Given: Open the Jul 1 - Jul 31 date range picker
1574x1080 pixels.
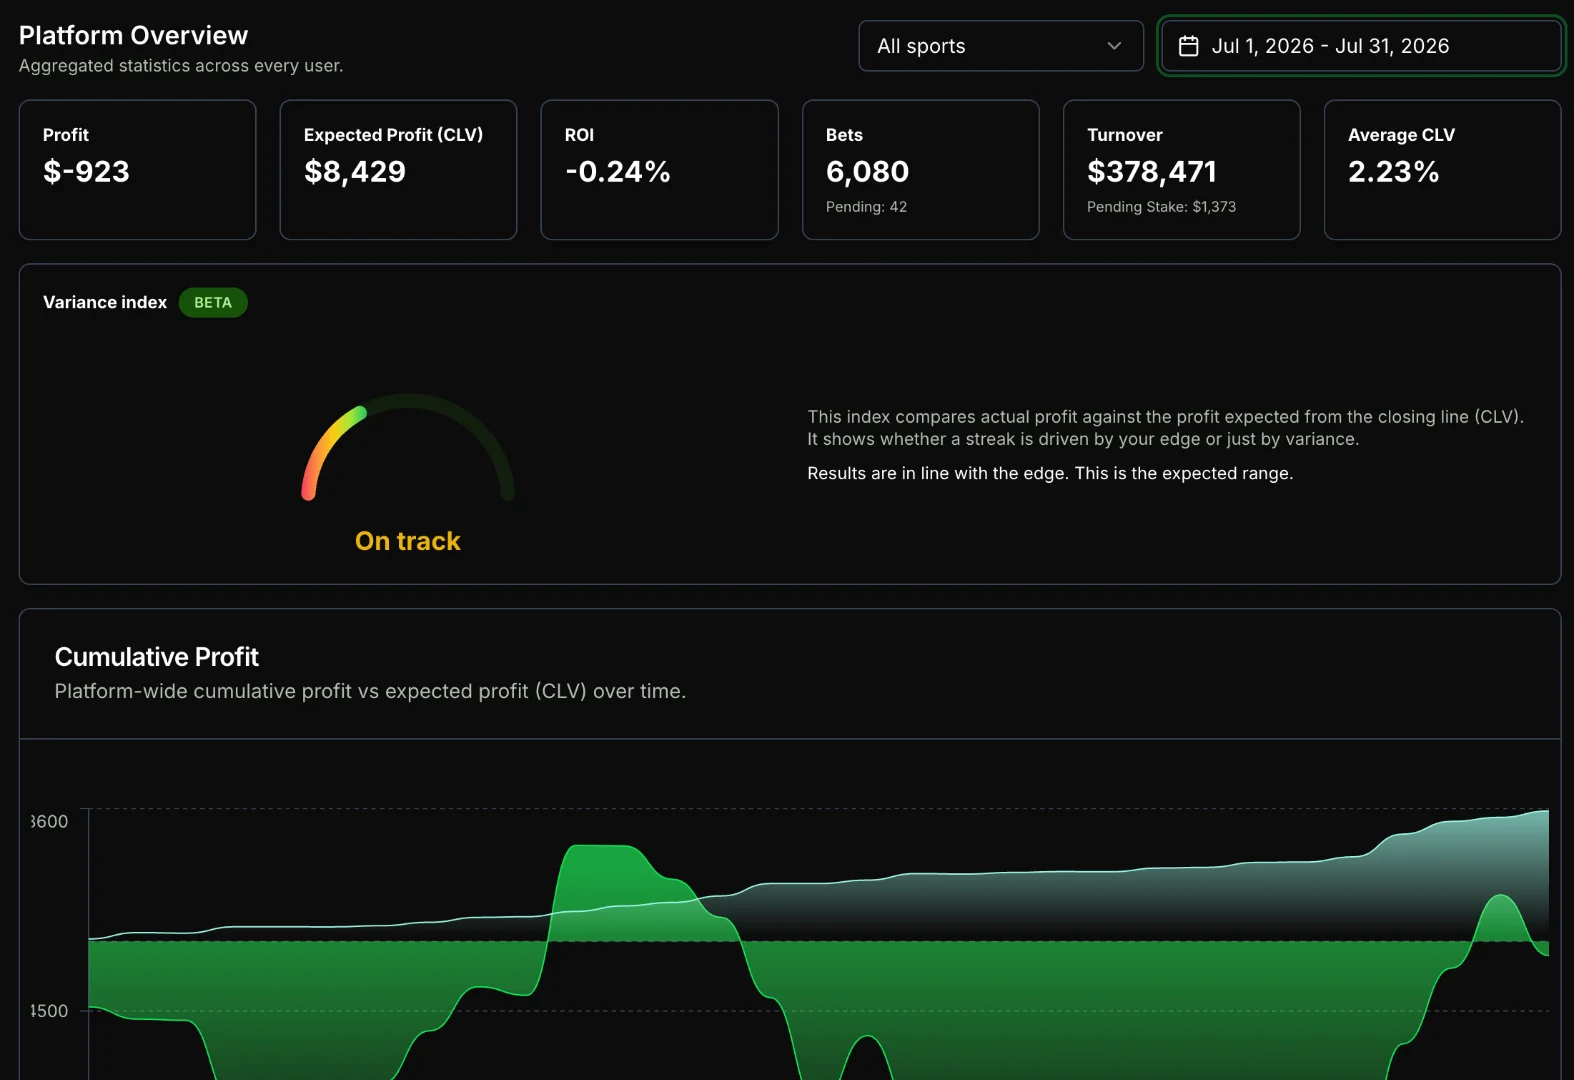Looking at the screenshot, I should click(x=1361, y=46).
